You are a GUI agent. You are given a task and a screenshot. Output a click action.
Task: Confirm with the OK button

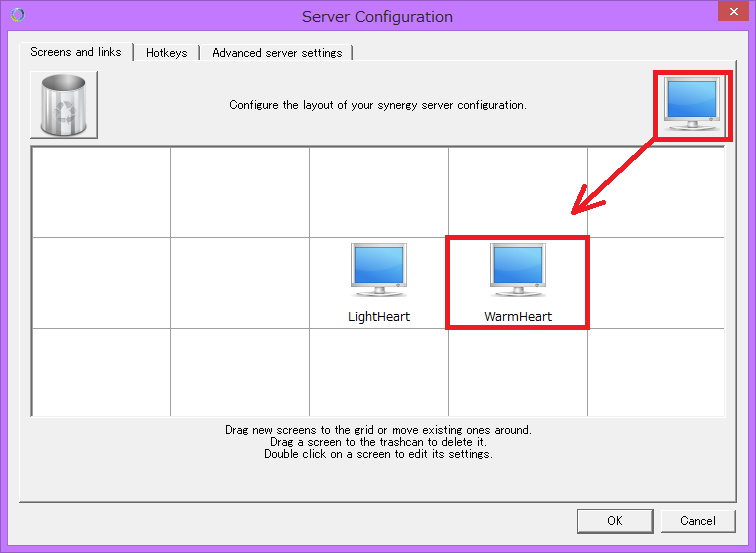click(x=615, y=521)
